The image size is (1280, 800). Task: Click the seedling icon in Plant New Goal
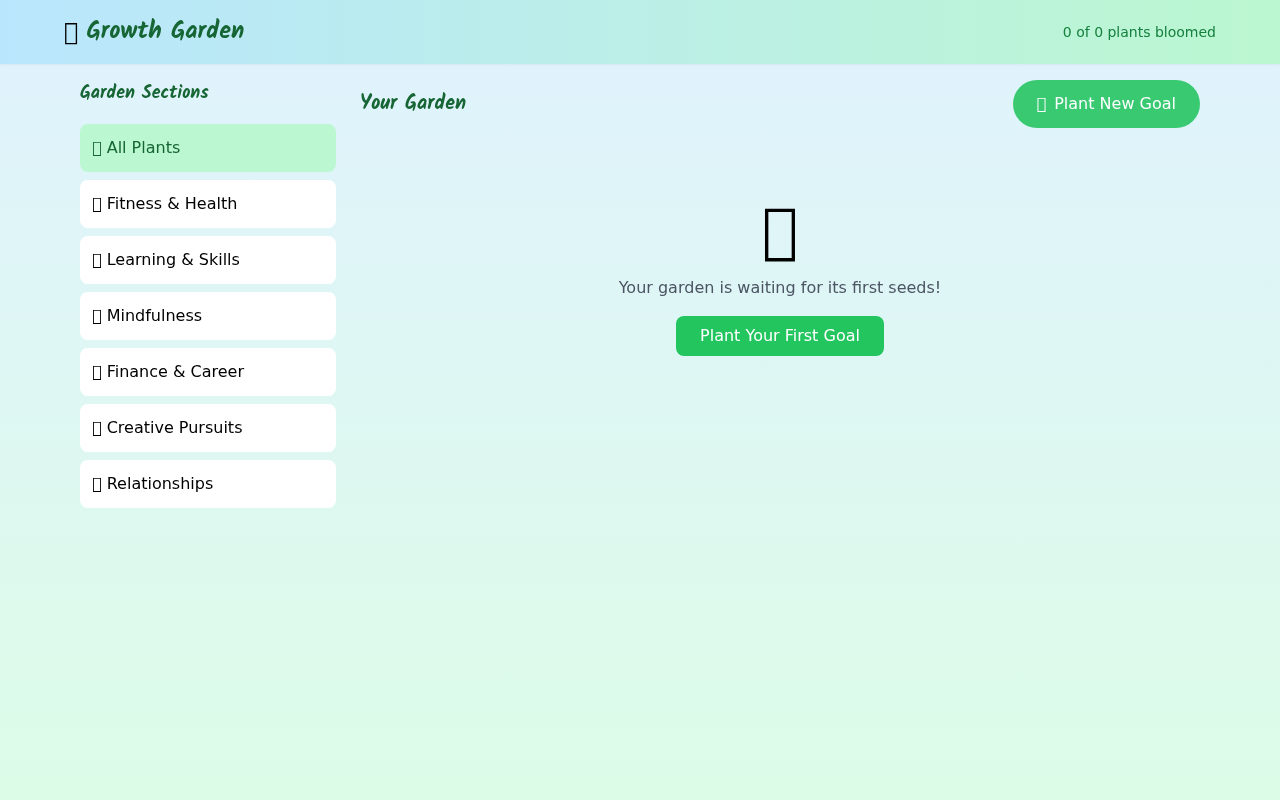tap(1040, 103)
